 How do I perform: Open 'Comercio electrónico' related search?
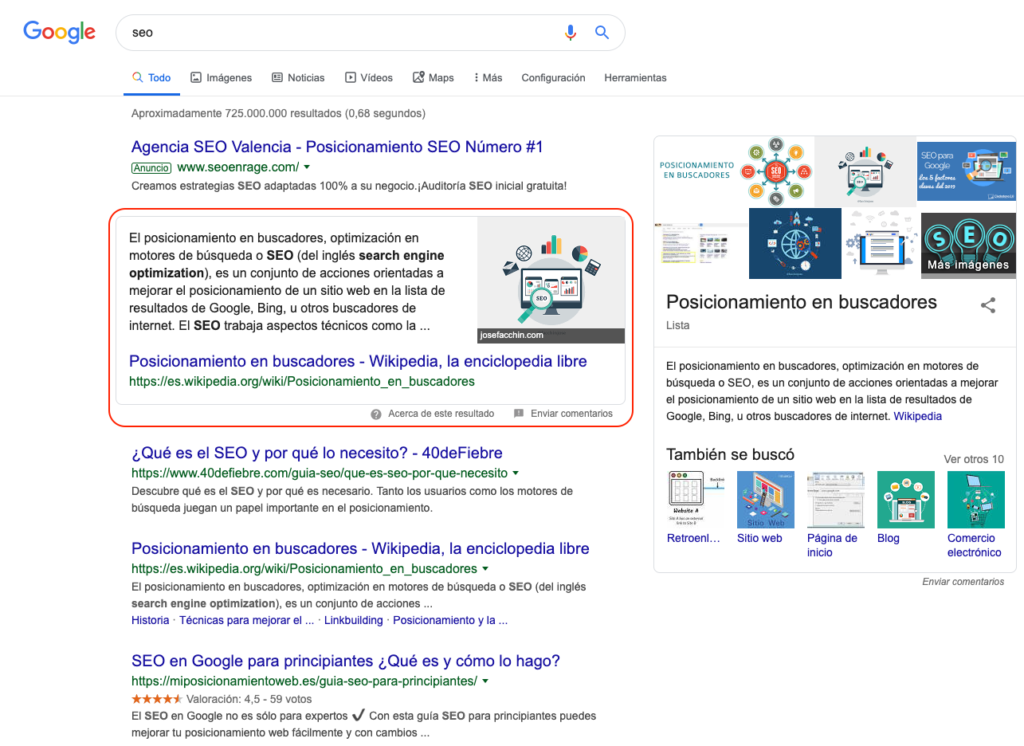[x=976, y=515]
